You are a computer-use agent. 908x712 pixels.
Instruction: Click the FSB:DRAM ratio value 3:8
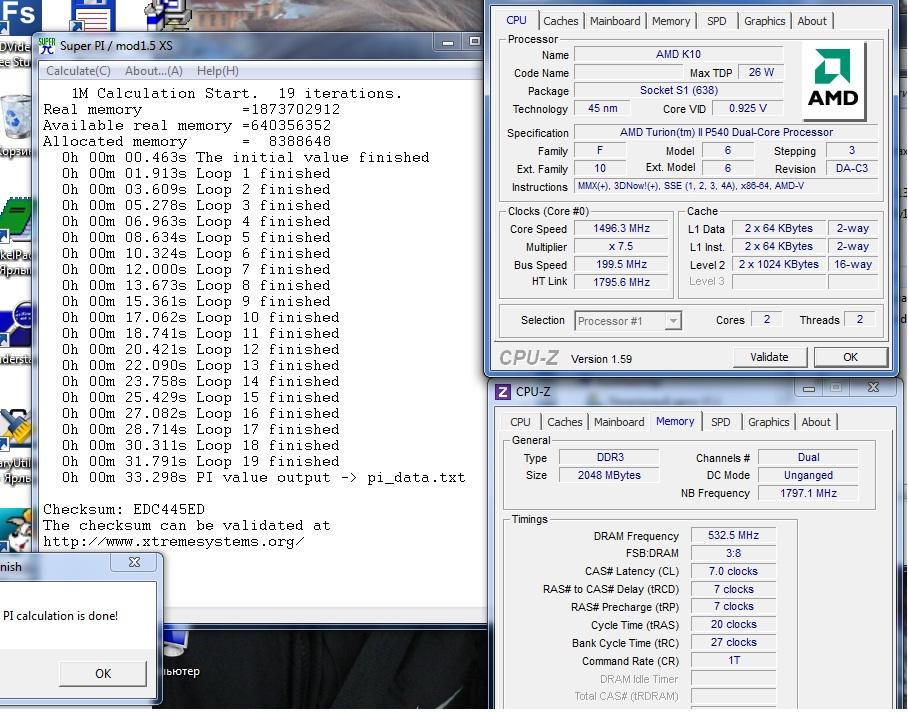point(733,553)
